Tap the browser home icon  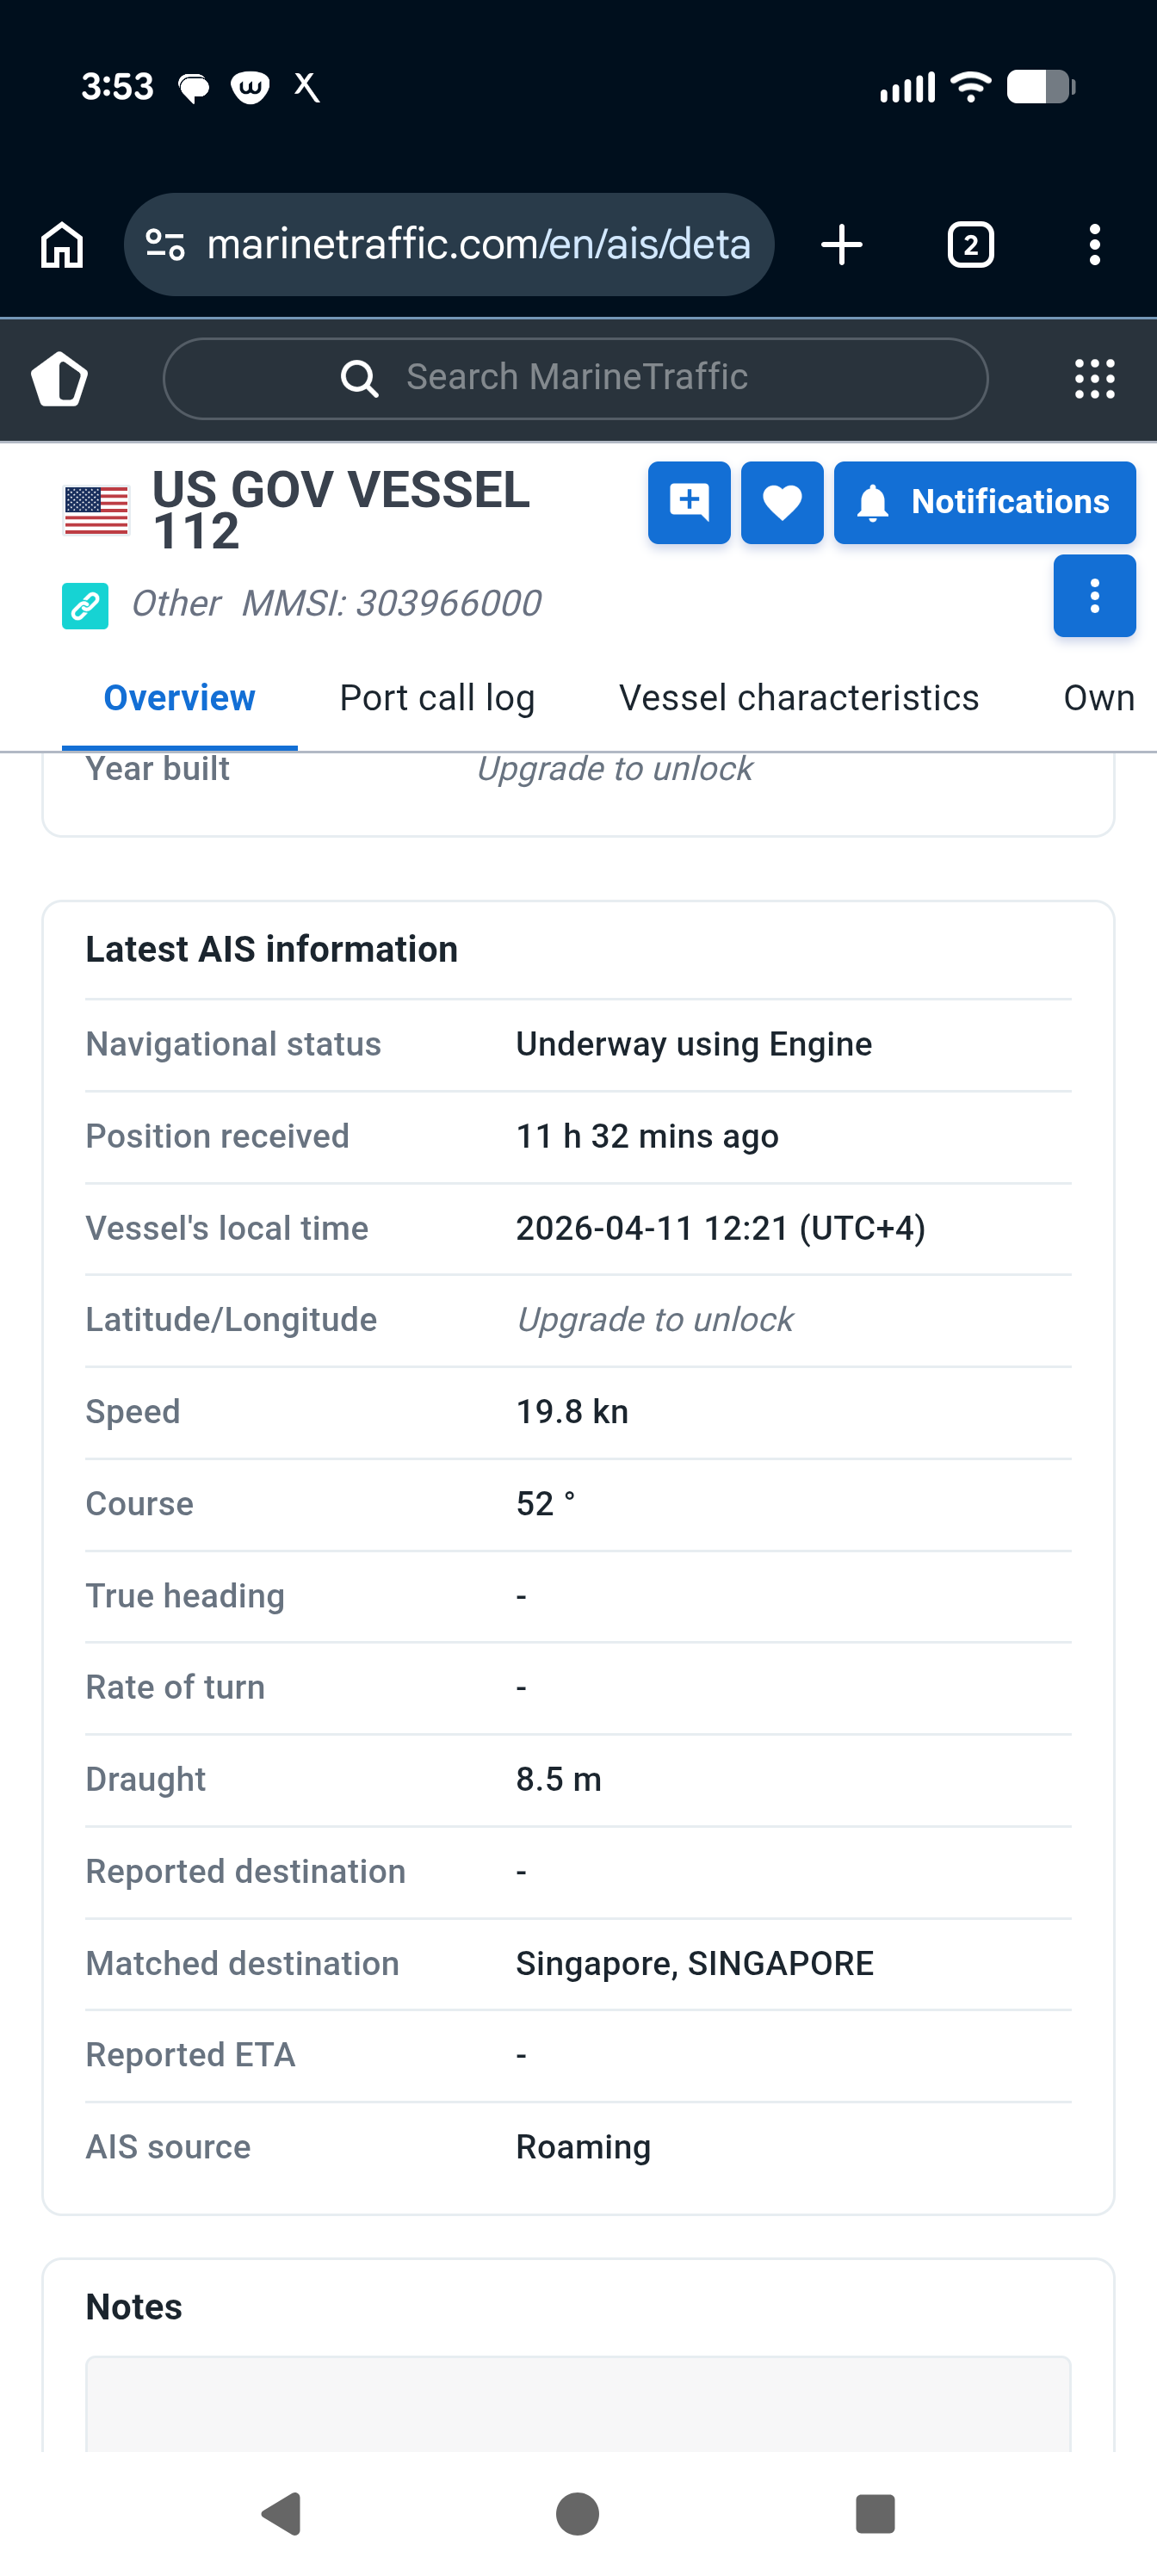62,245
